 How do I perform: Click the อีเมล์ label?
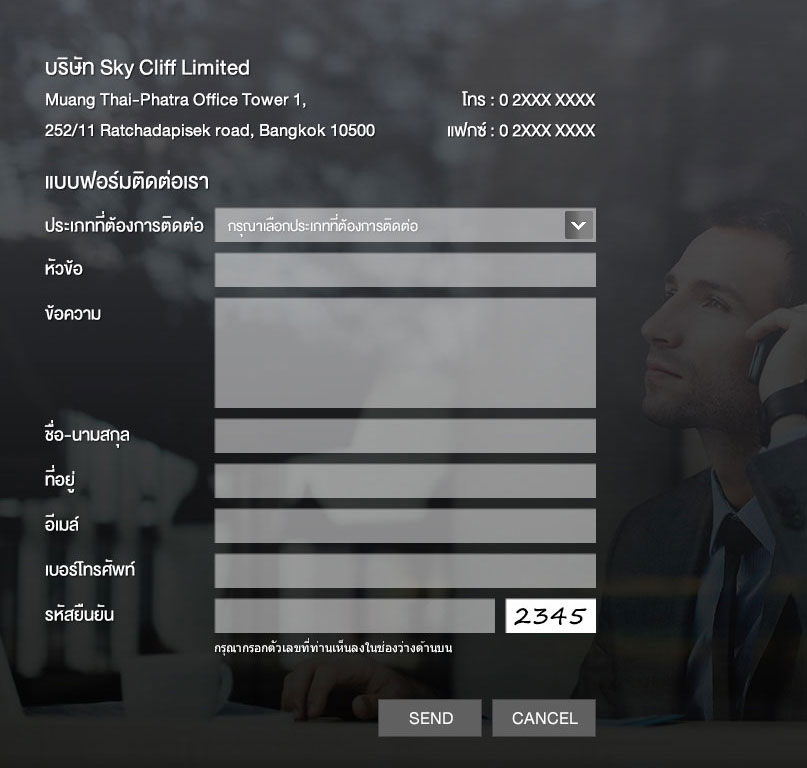pyautogui.click(x=62, y=524)
